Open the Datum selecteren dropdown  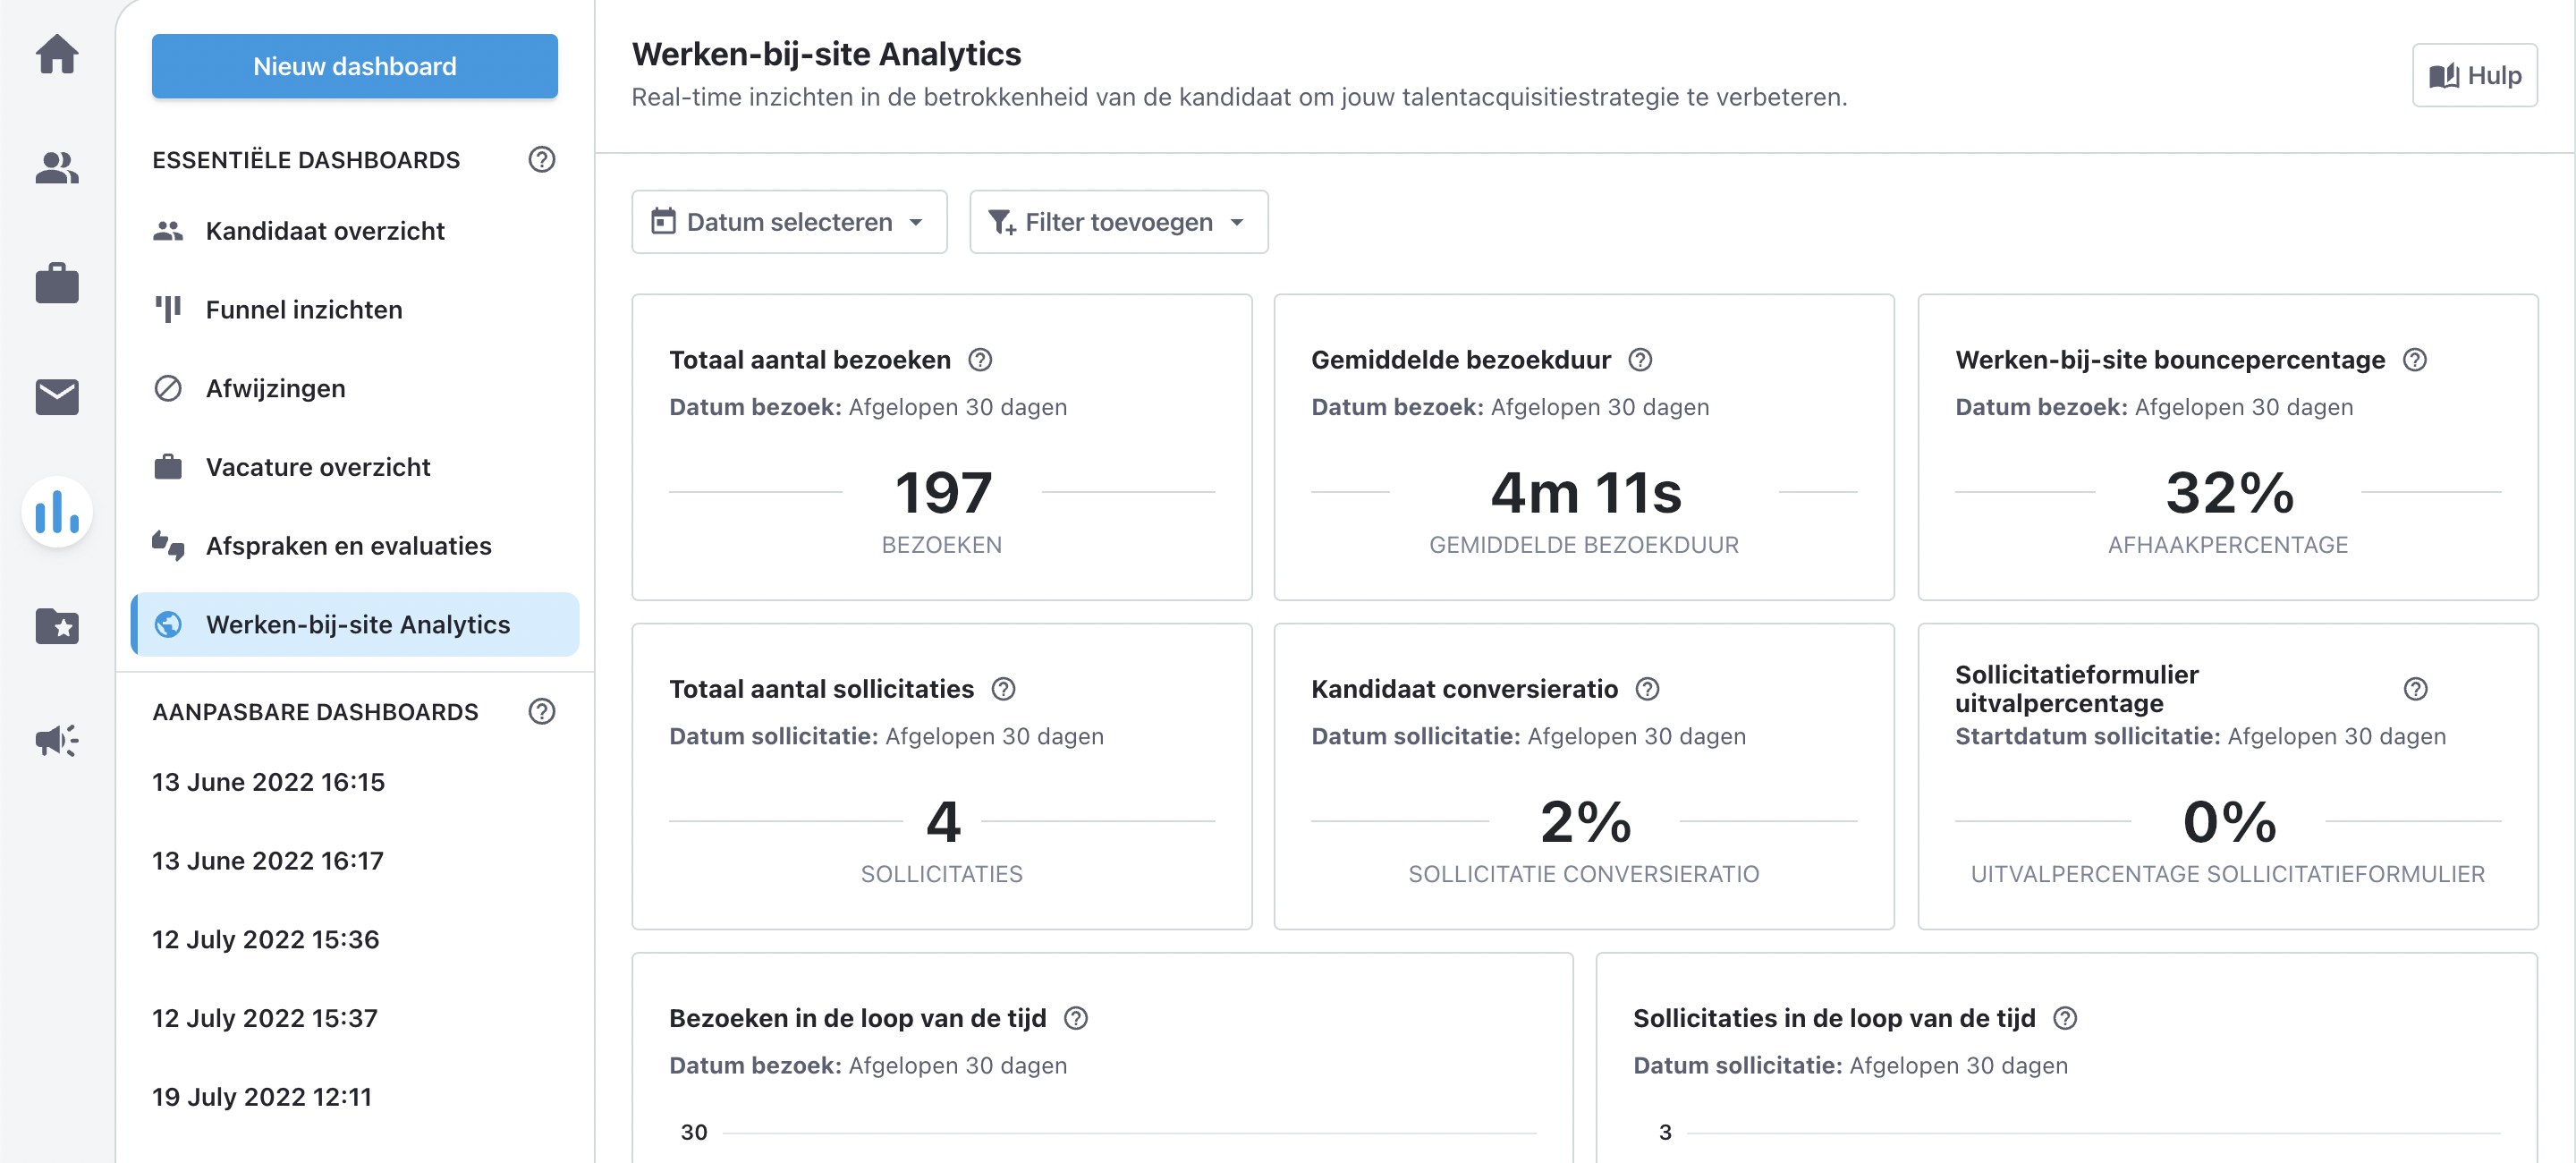tap(789, 221)
